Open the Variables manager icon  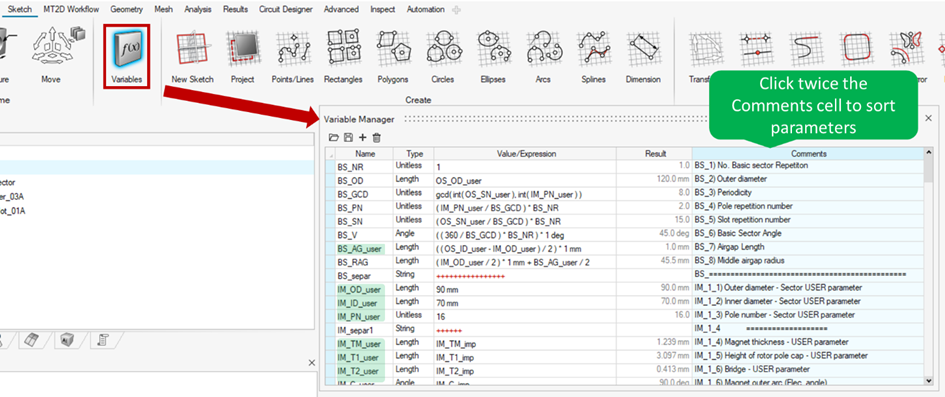click(x=126, y=55)
